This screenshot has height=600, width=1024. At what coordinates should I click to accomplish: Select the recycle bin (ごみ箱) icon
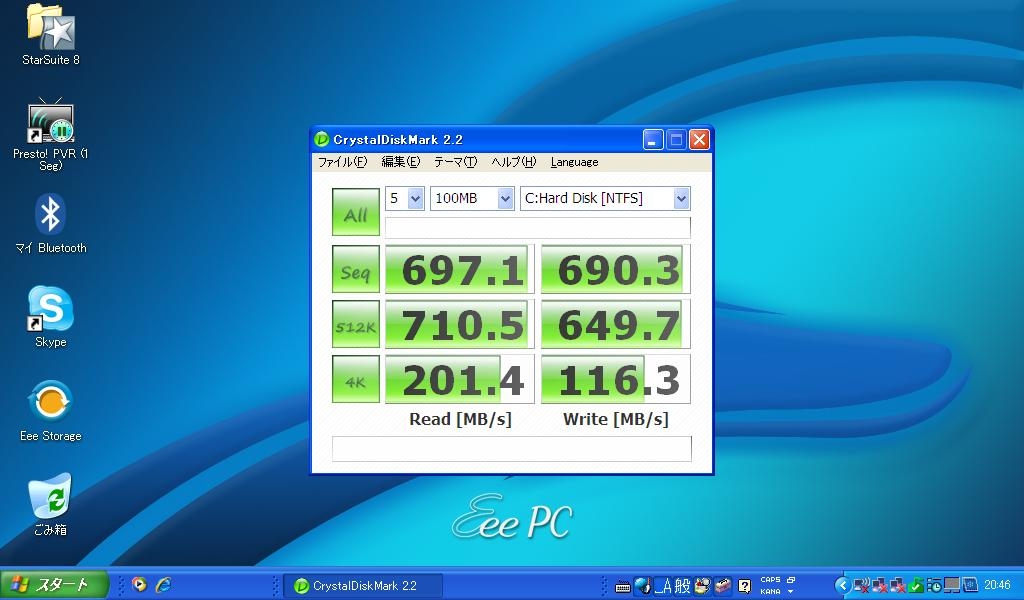pos(50,504)
